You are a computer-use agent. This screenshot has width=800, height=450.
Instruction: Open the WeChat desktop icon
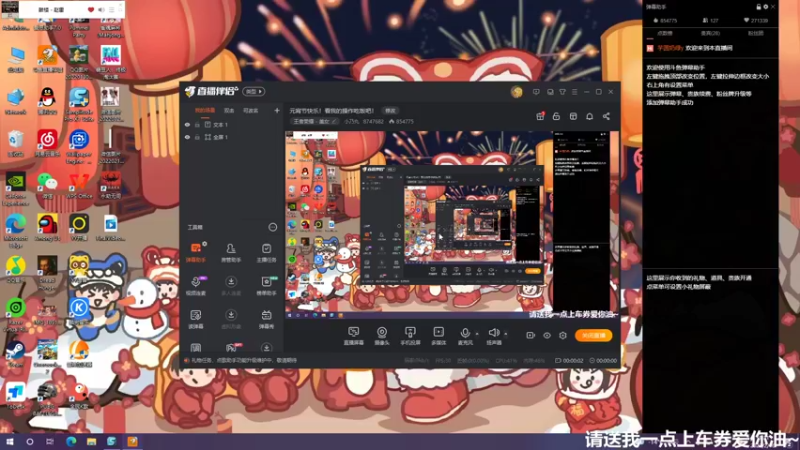point(47,185)
